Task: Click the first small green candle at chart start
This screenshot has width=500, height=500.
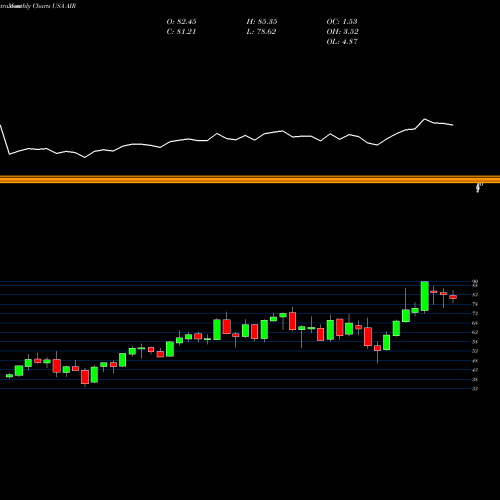Action: pos(9,376)
